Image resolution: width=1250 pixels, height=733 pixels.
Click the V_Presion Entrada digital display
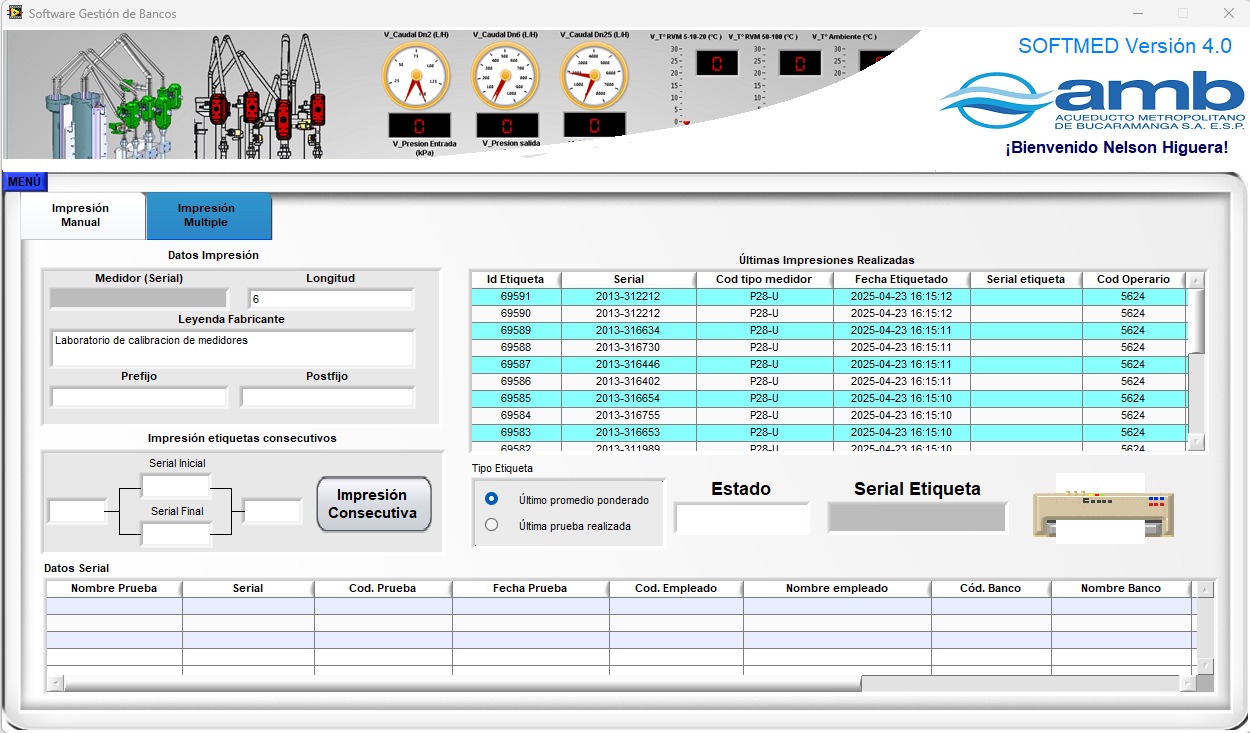coord(419,126)
